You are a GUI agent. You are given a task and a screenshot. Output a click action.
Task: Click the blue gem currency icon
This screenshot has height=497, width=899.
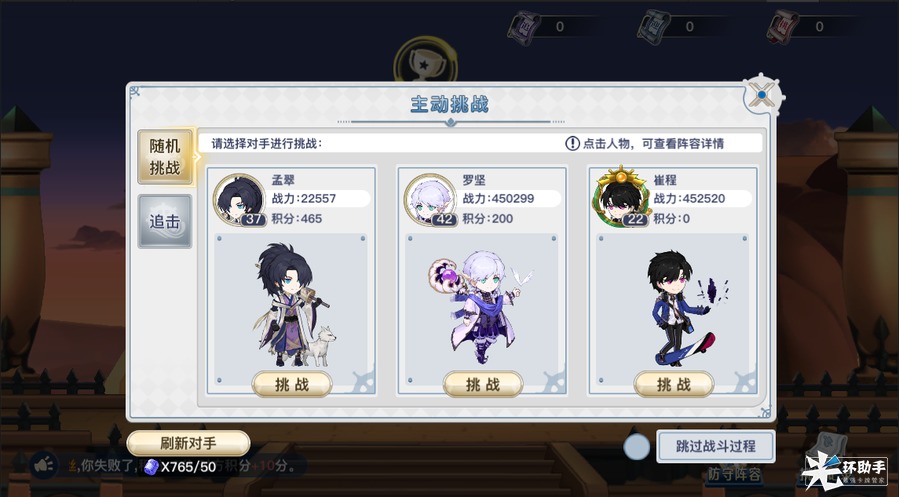click(151, 467)
